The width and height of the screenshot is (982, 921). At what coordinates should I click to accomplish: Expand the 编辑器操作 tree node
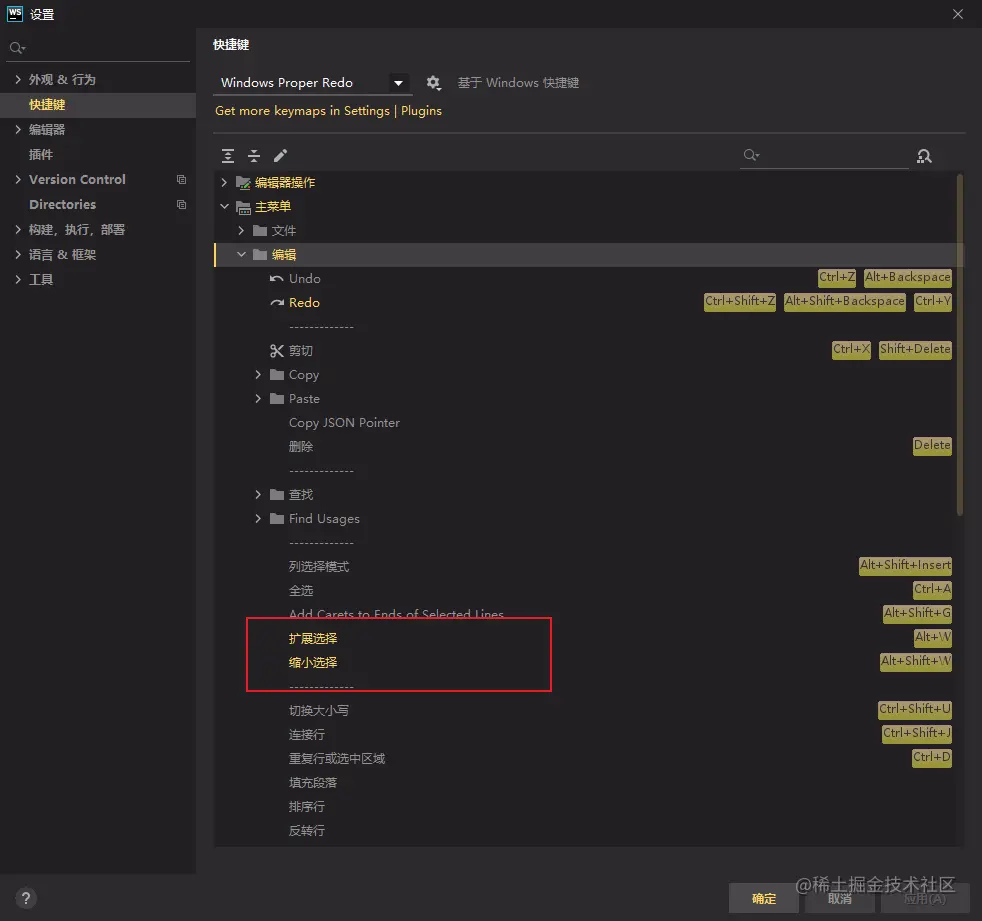224,182
